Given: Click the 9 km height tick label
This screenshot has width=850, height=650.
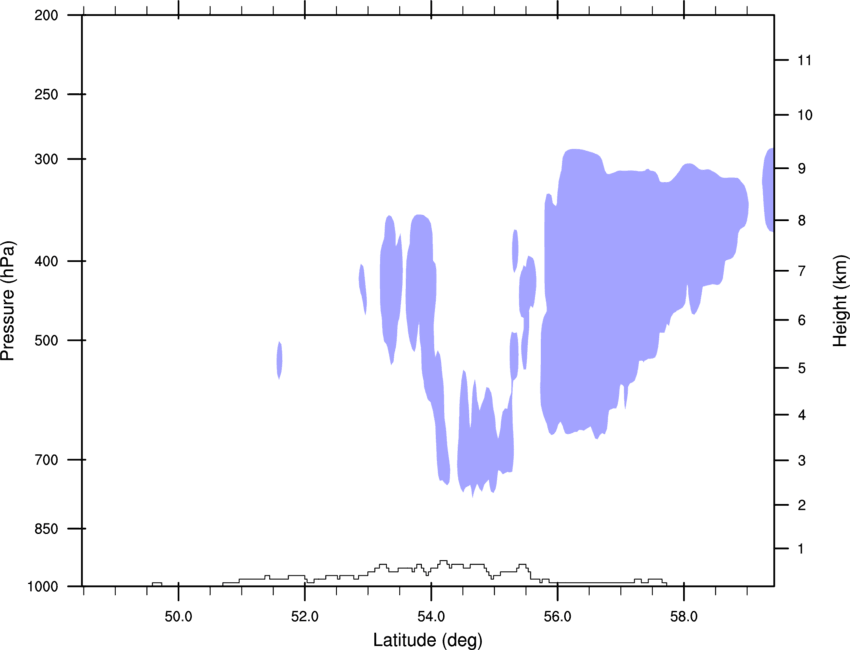Looking at the screenshot, I should tap(801, 169).
